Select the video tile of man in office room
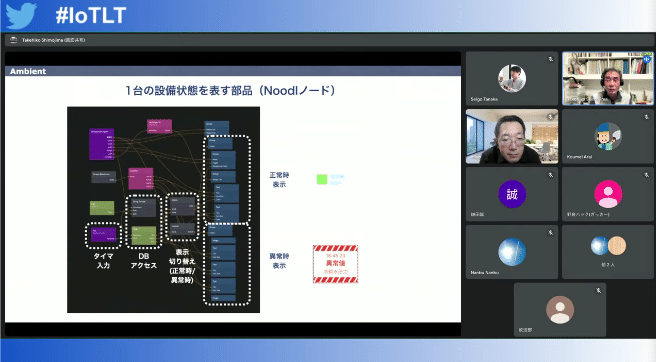This screenshot has width=656, height=362. 512,136
